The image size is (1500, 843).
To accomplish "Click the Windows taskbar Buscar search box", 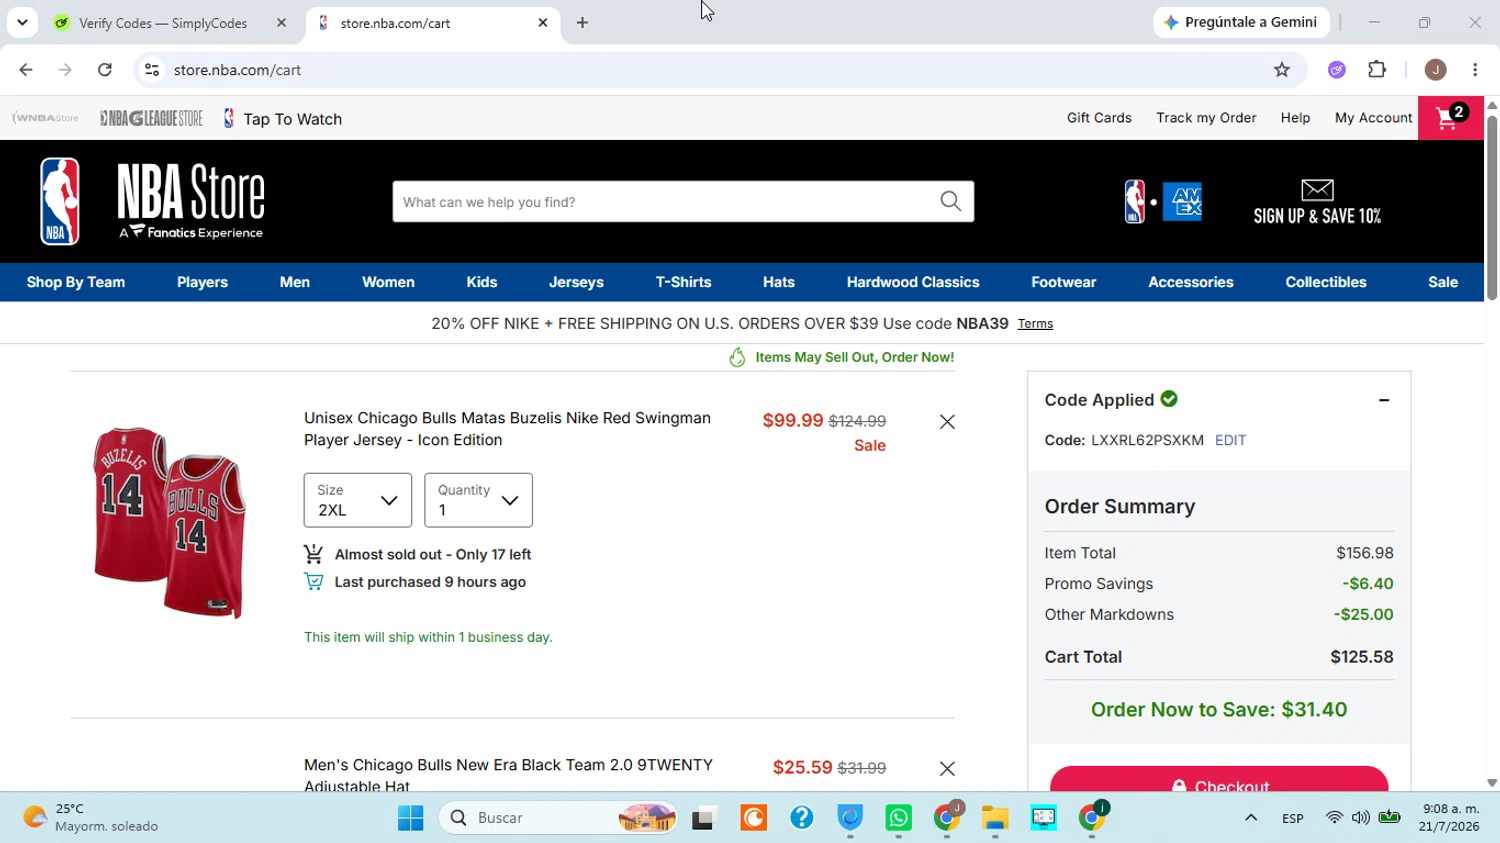I will 558,818.
